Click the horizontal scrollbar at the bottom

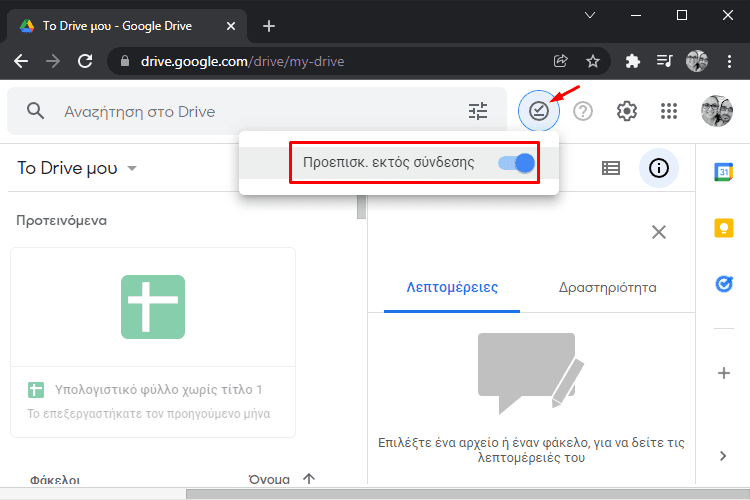[468, 494]
